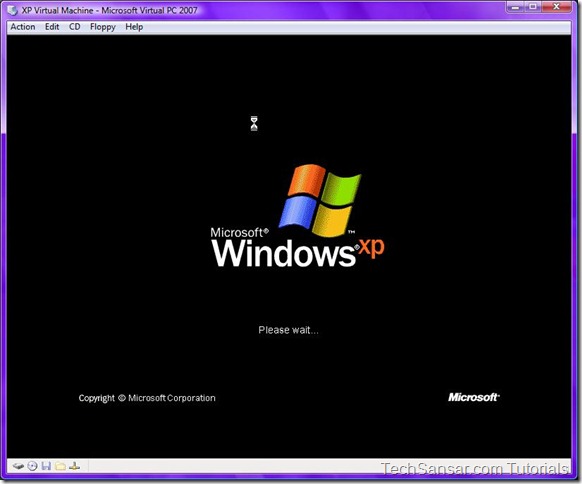The width and height of the screenshot is (582, 484).
Task: Click the Virtual PC title bar icon
Action: pos(13,10)
